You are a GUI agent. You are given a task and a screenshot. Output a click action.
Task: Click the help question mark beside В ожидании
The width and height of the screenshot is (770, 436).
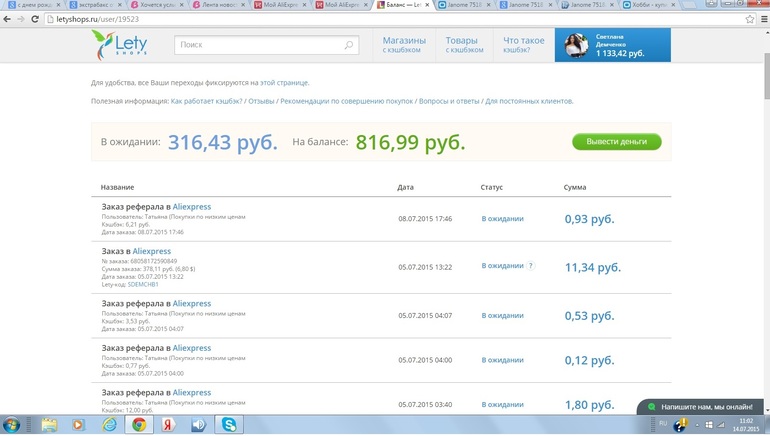point(531,266)
